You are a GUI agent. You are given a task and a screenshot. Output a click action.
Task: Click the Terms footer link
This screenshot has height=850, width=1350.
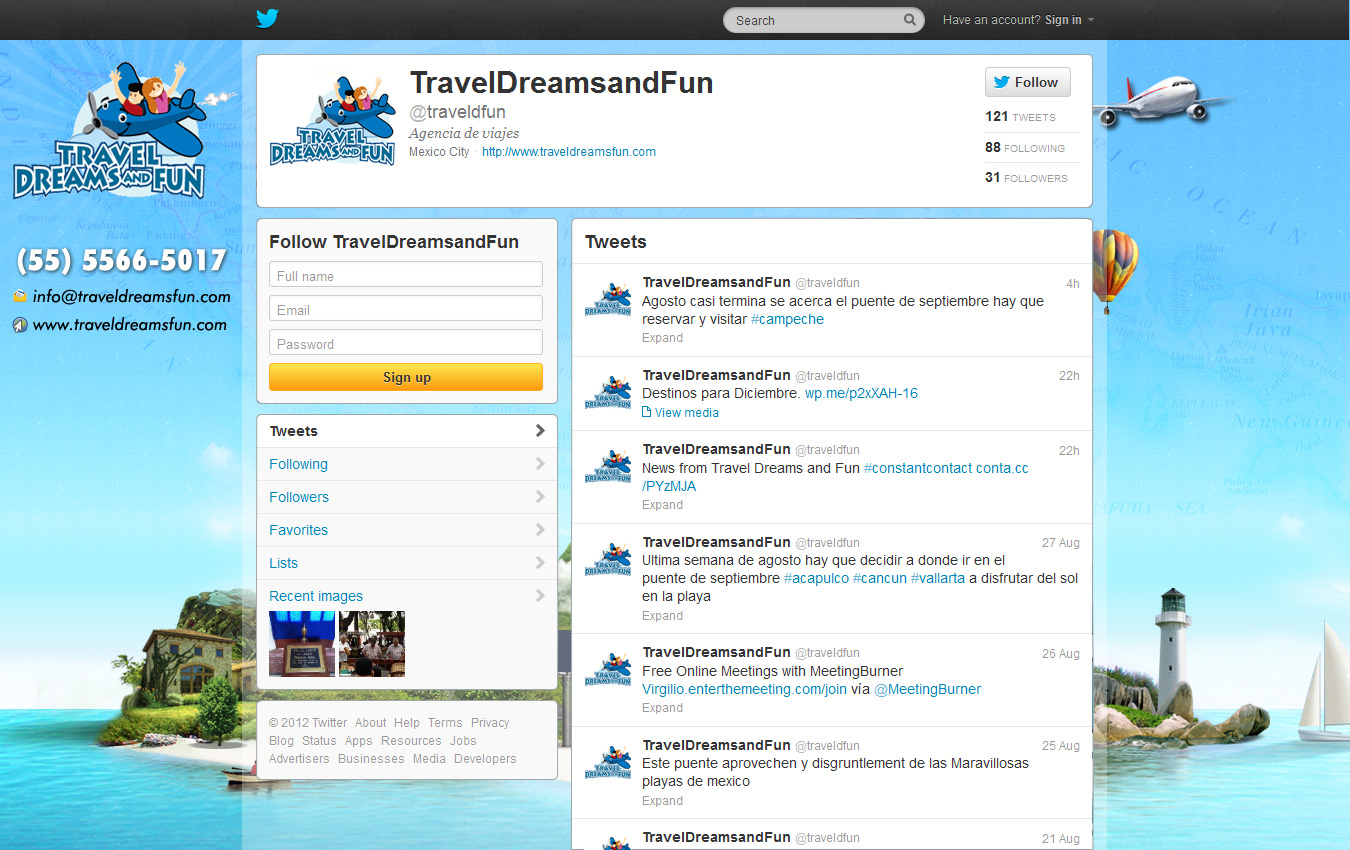[445, 723]
